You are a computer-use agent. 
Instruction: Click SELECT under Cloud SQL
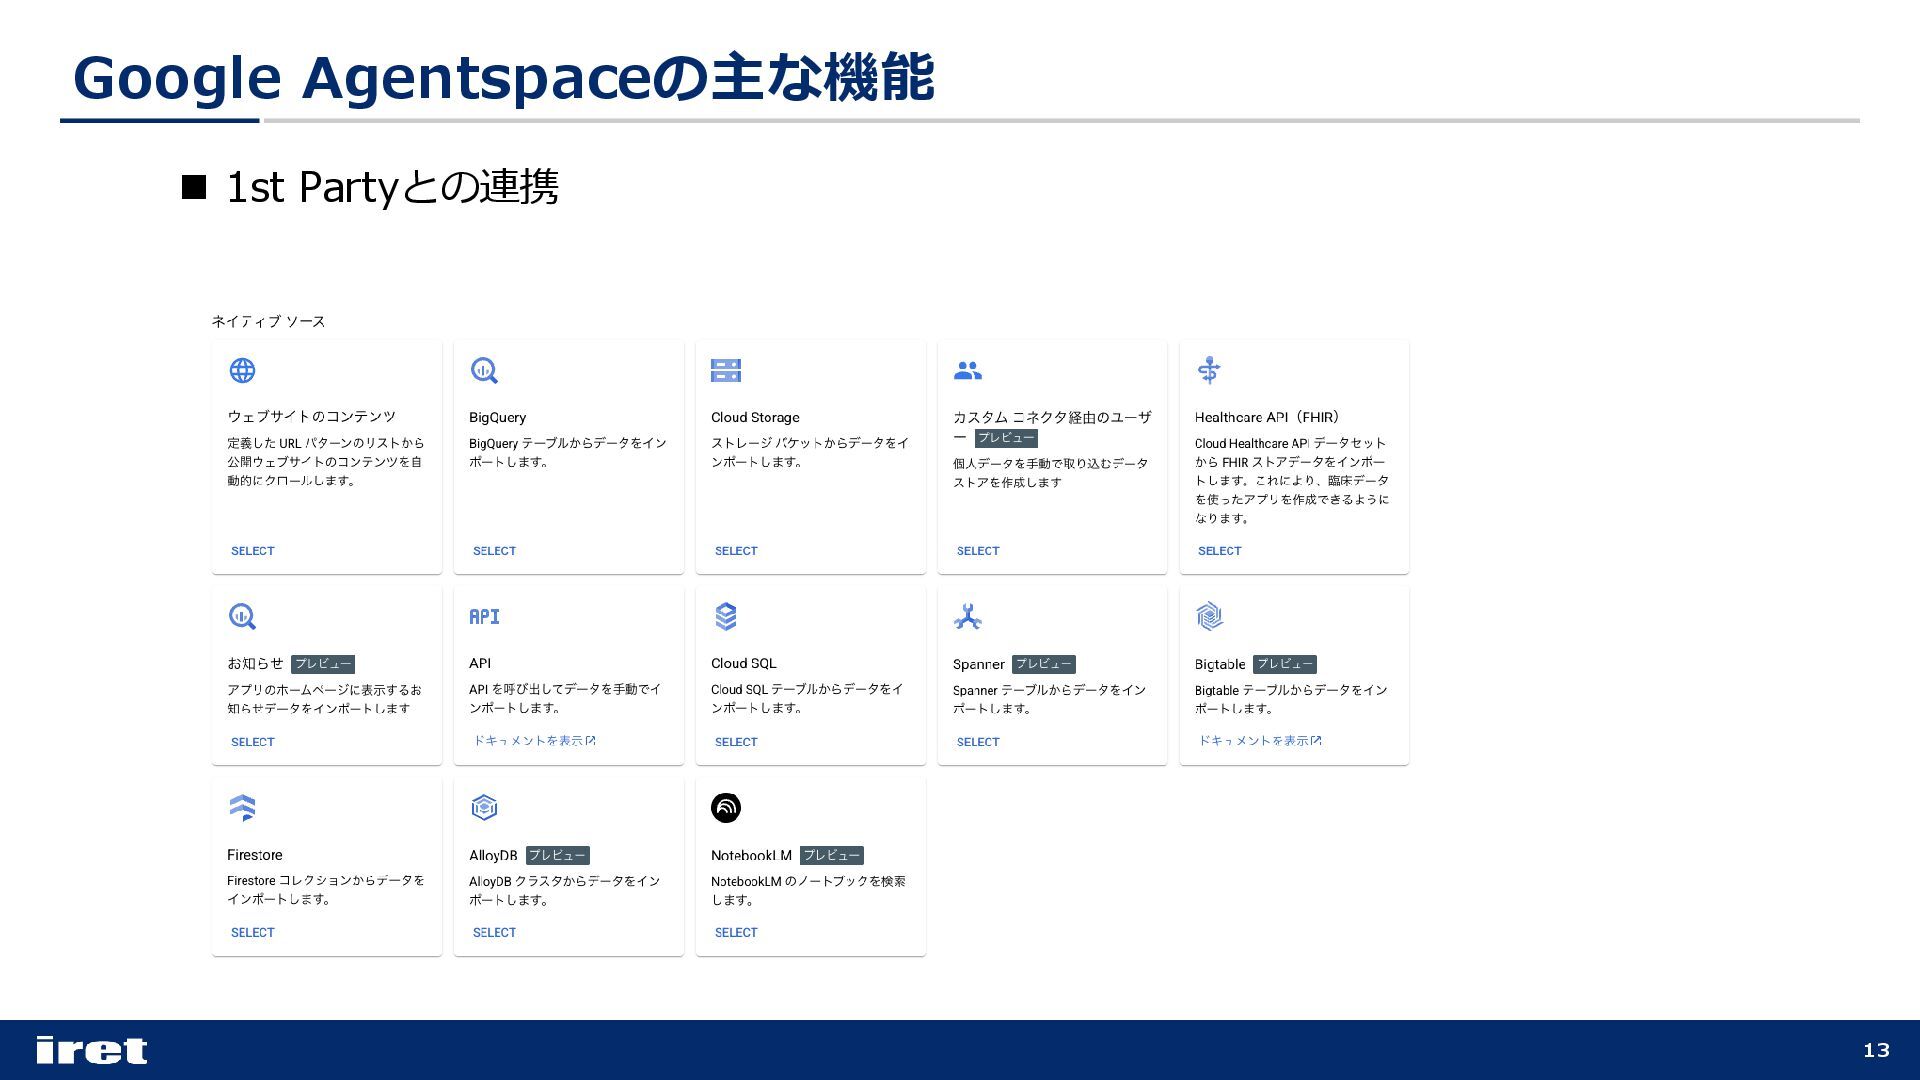(x=736, y=742)
